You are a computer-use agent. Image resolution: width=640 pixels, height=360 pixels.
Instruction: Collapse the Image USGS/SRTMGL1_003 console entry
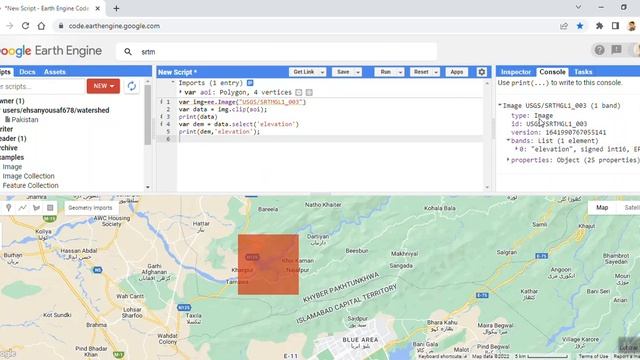[500, 105]
